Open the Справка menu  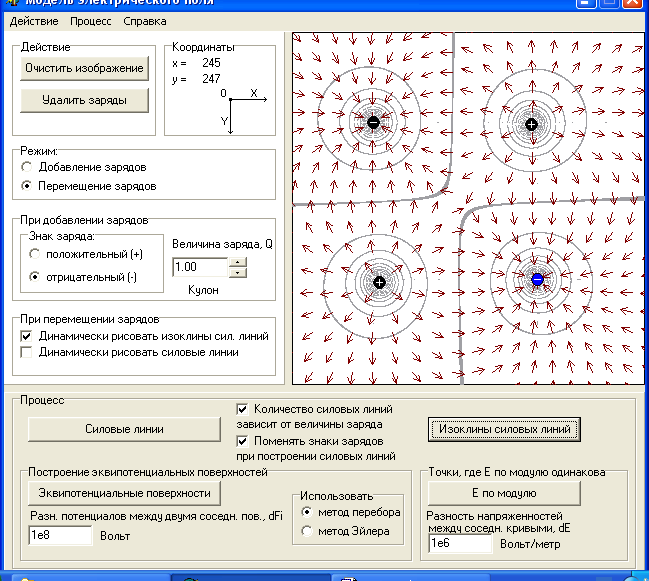pos(145,21)
